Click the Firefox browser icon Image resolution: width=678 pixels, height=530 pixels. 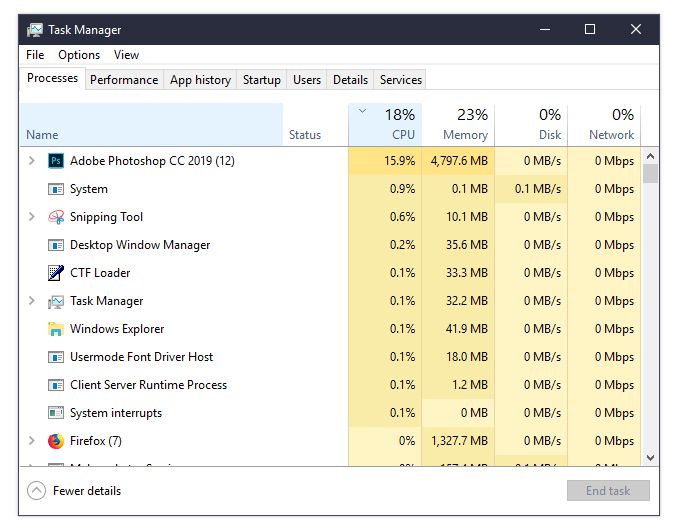(56, 441)
